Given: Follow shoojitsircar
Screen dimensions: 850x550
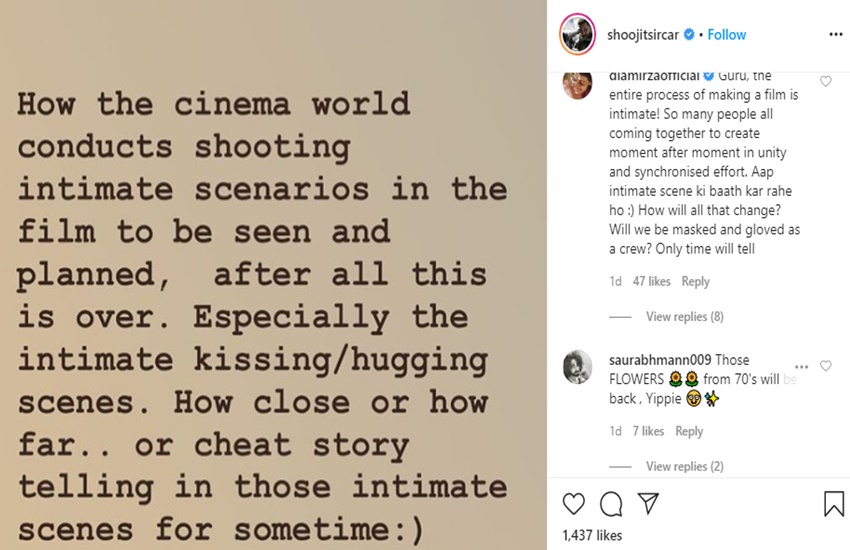Looking at the screenshot, I should pyautogui.click(x=726, y=35).
